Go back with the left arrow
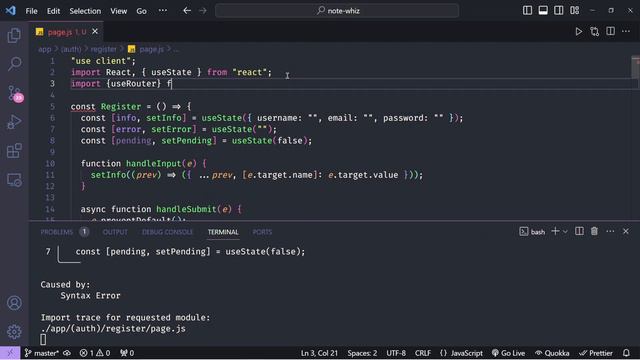Image resolution: width=640 pixels, height=360 pixels. 187,11
